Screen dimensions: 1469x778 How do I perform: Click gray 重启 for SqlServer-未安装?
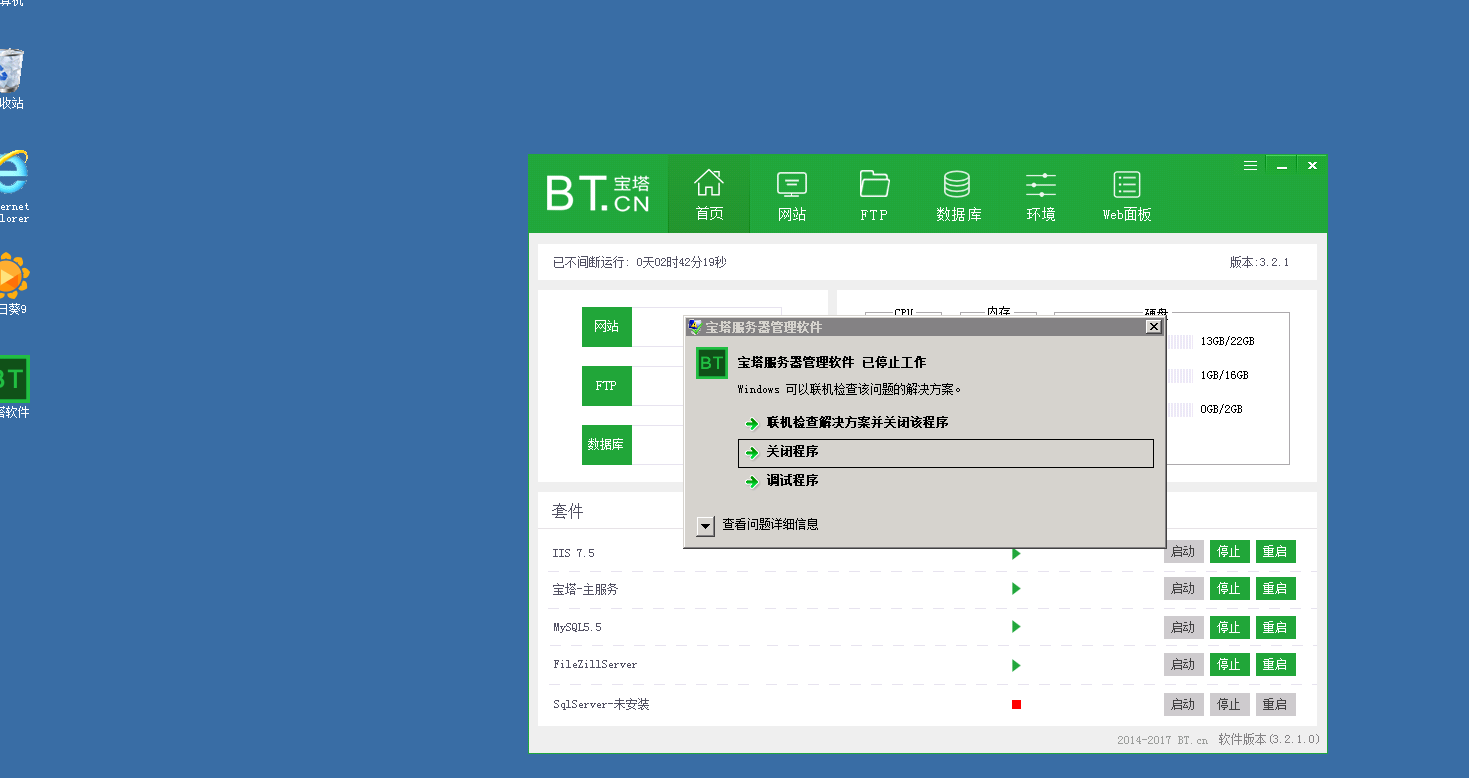(1275, 705)
